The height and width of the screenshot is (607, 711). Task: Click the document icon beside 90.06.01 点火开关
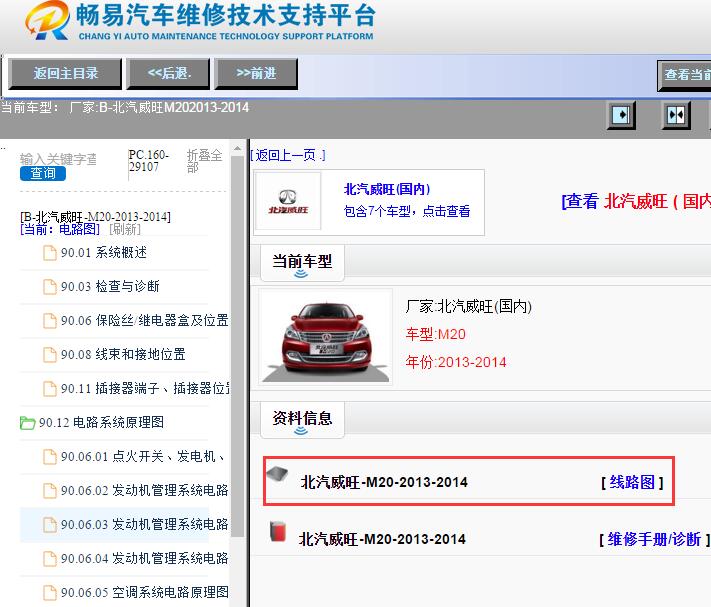49,457
